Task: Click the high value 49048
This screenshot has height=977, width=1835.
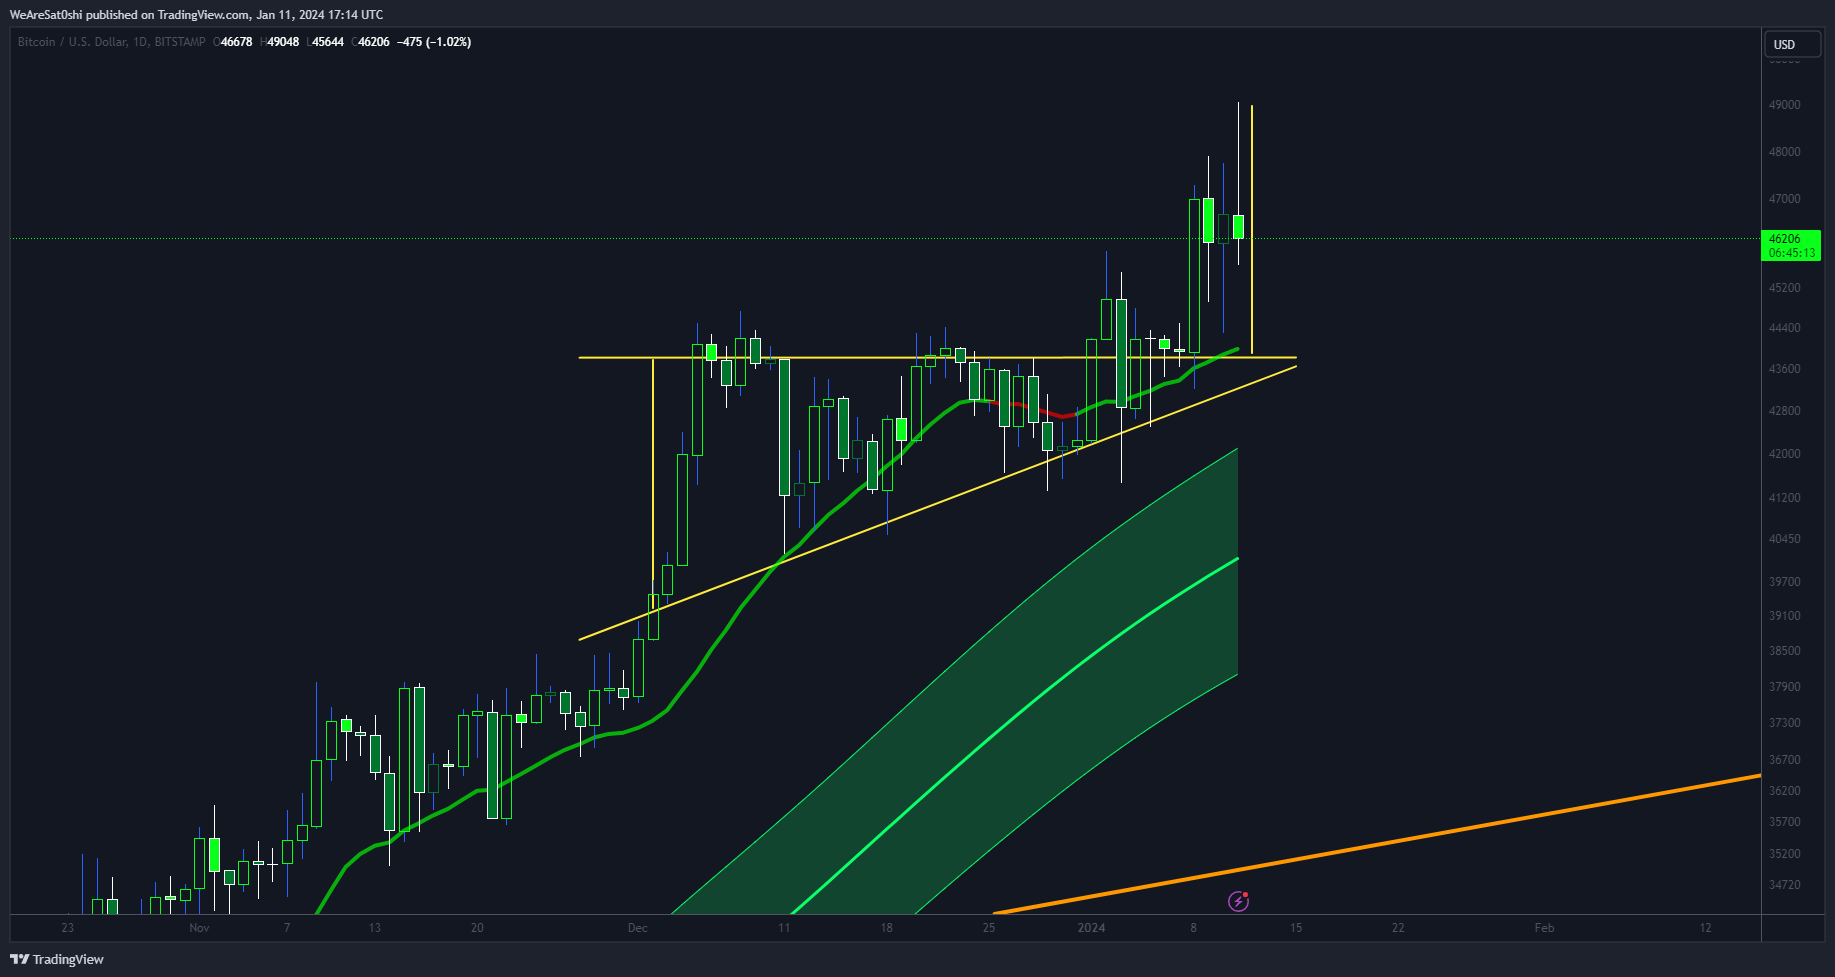Action: tap(283, 42)
